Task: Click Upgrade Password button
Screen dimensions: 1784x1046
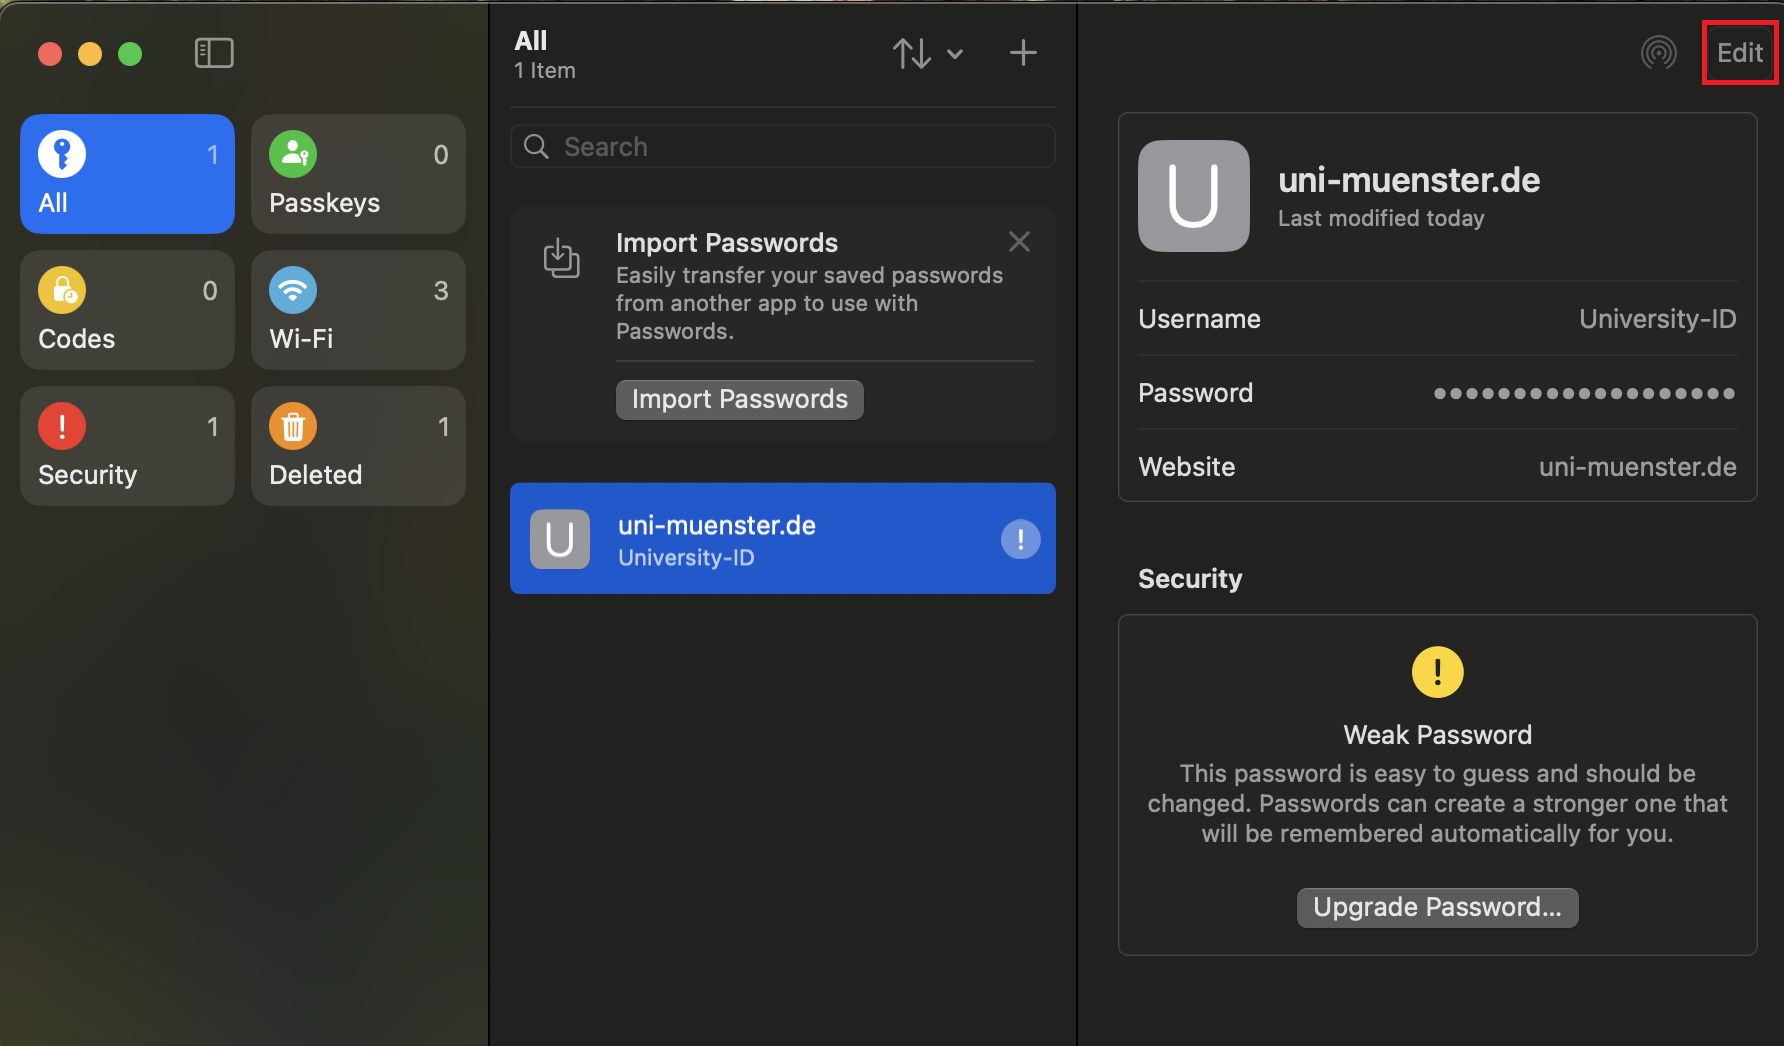Action: (x=1437, y=908)
